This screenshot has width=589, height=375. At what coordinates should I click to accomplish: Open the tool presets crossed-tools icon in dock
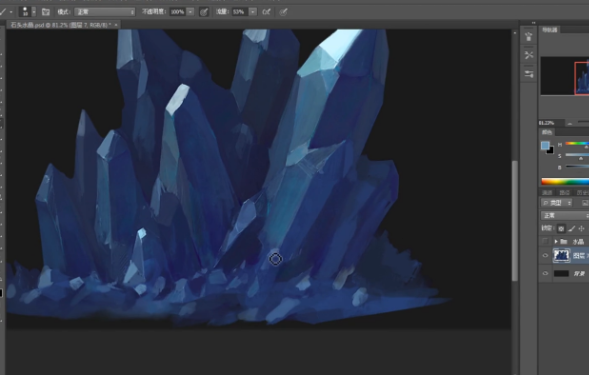(529, 55)
